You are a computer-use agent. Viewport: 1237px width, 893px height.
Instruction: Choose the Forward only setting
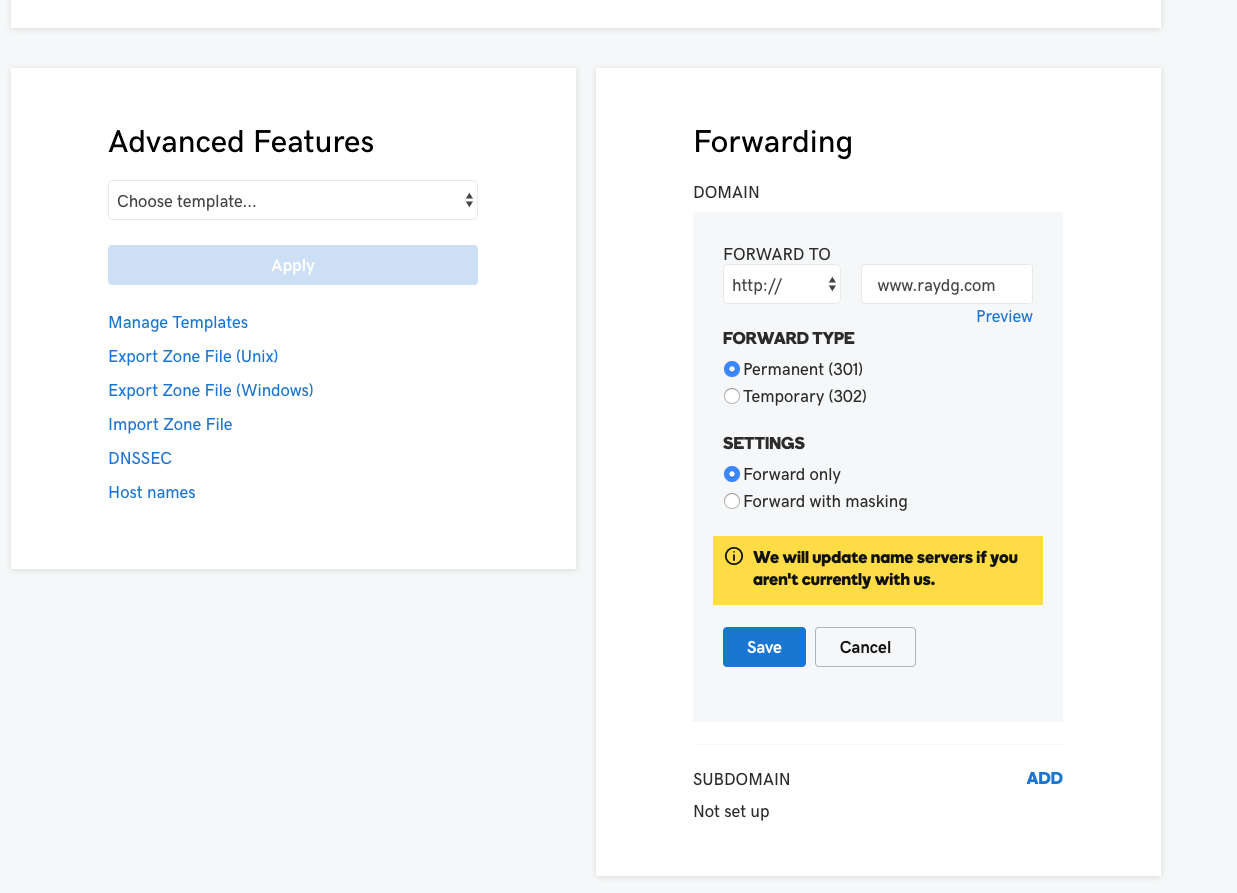(x=732, y=474)
